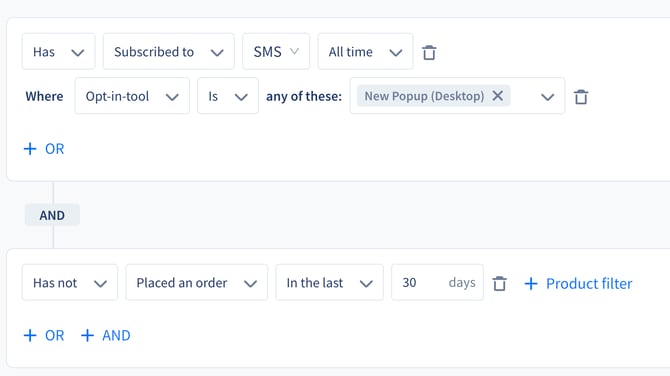Open the Placed an order dropdown
The width and height of the screenshot is (670, 376).
click(x=197, y=282)
